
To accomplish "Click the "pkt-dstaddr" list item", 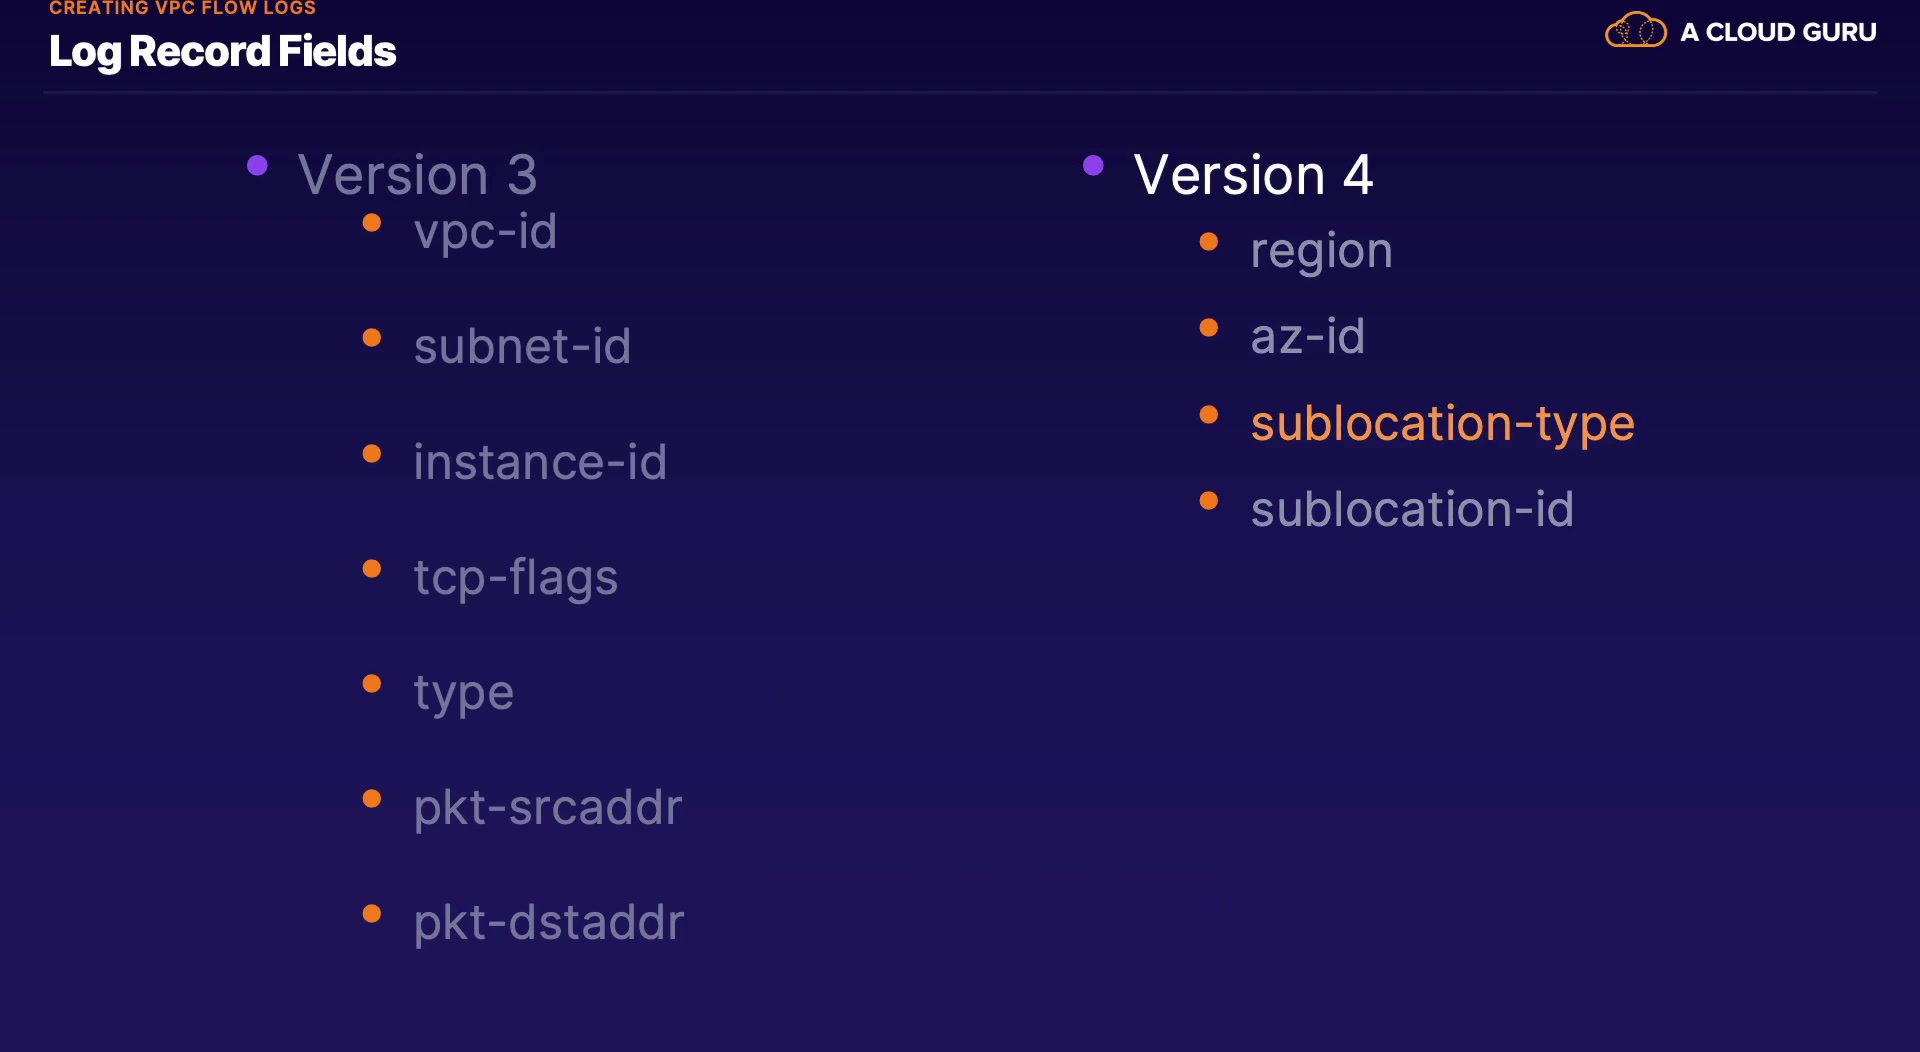I will [549, 923].
